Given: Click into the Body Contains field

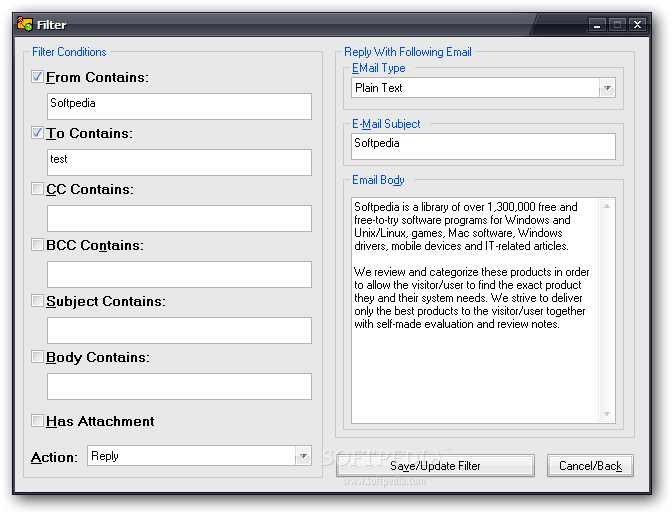Looking at the screenshot, I should coord(179,386).
